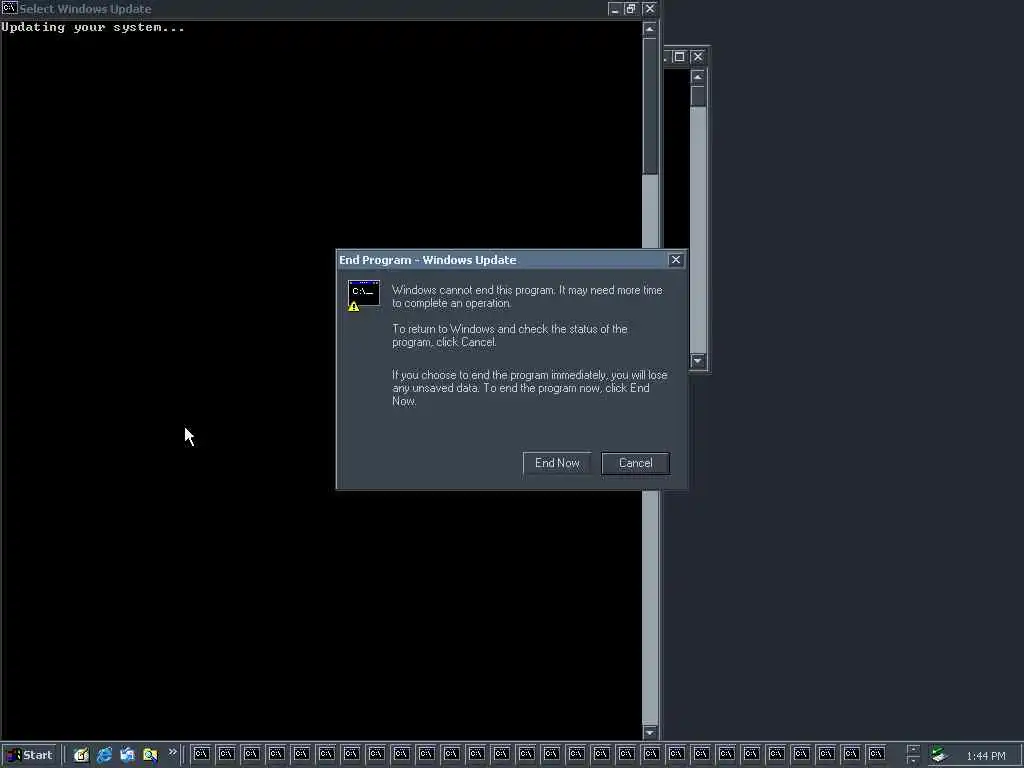Minimize the Select Windows Update console window

[x=615, y=9]
